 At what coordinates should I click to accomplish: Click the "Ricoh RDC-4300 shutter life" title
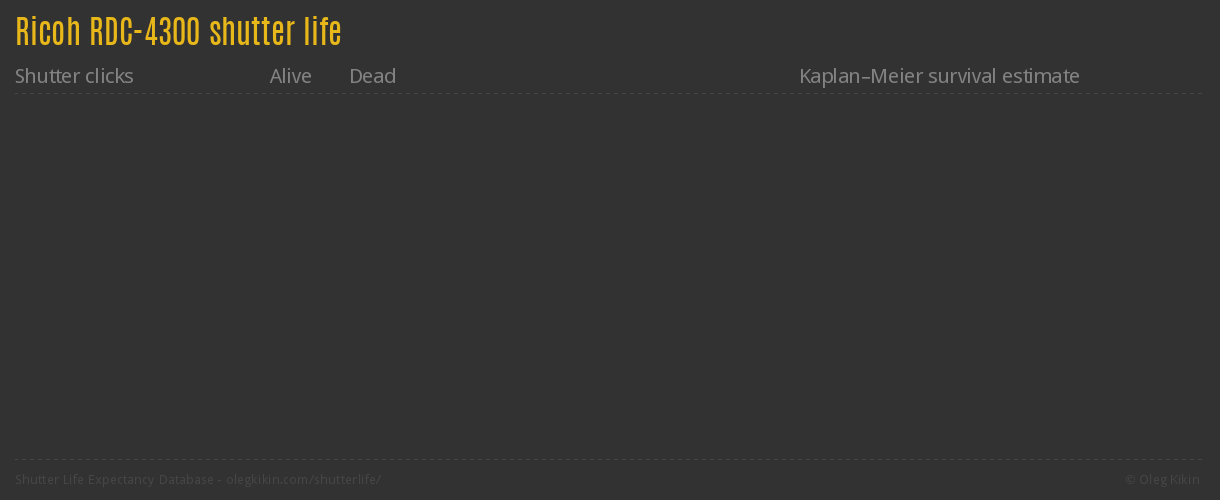(x=178, y=32)
